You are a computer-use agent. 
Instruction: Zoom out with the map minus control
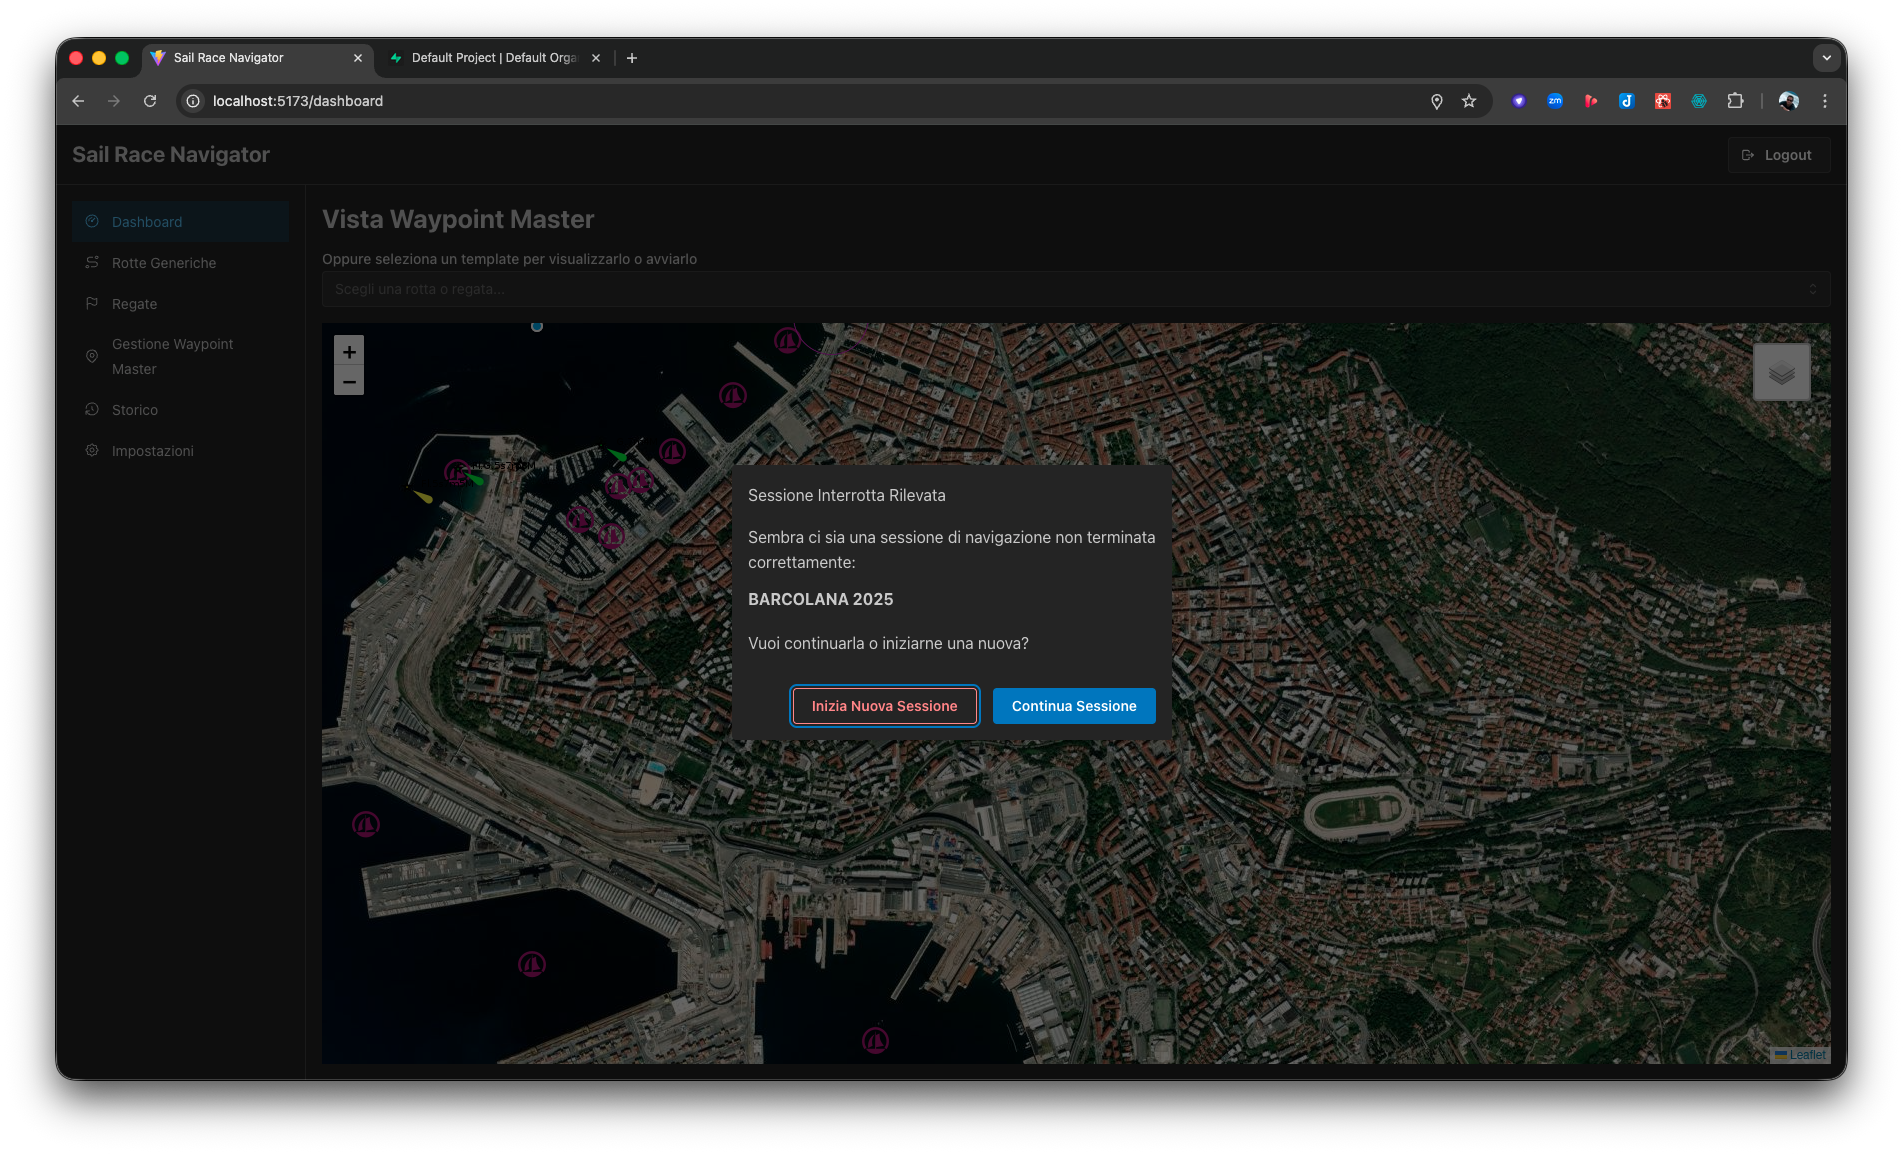click(x=349, y=382)
